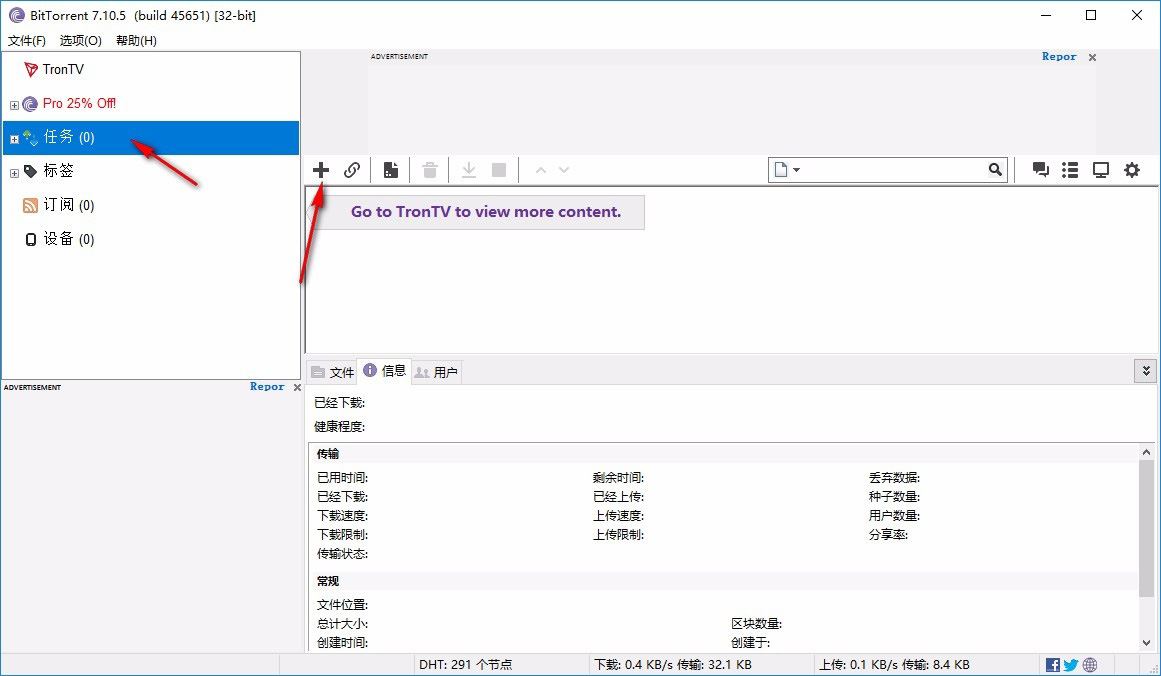
Task: Click the search magnifier icon
Action: point(995,170)
